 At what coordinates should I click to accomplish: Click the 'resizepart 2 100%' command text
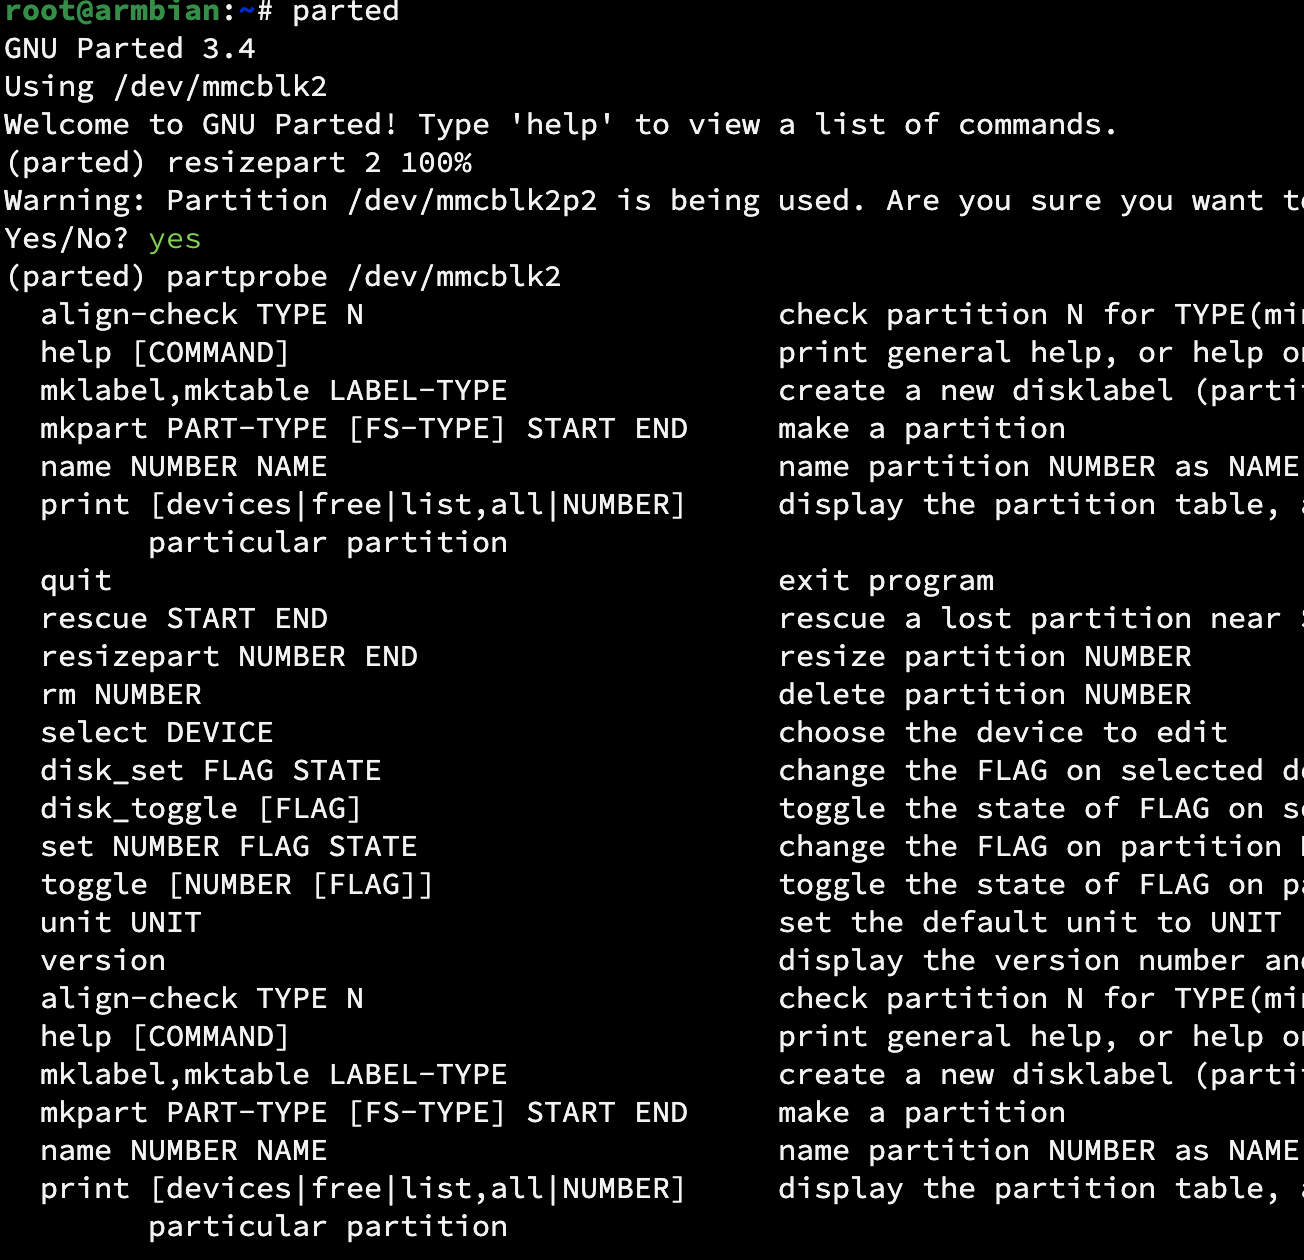tap(319, 163)
